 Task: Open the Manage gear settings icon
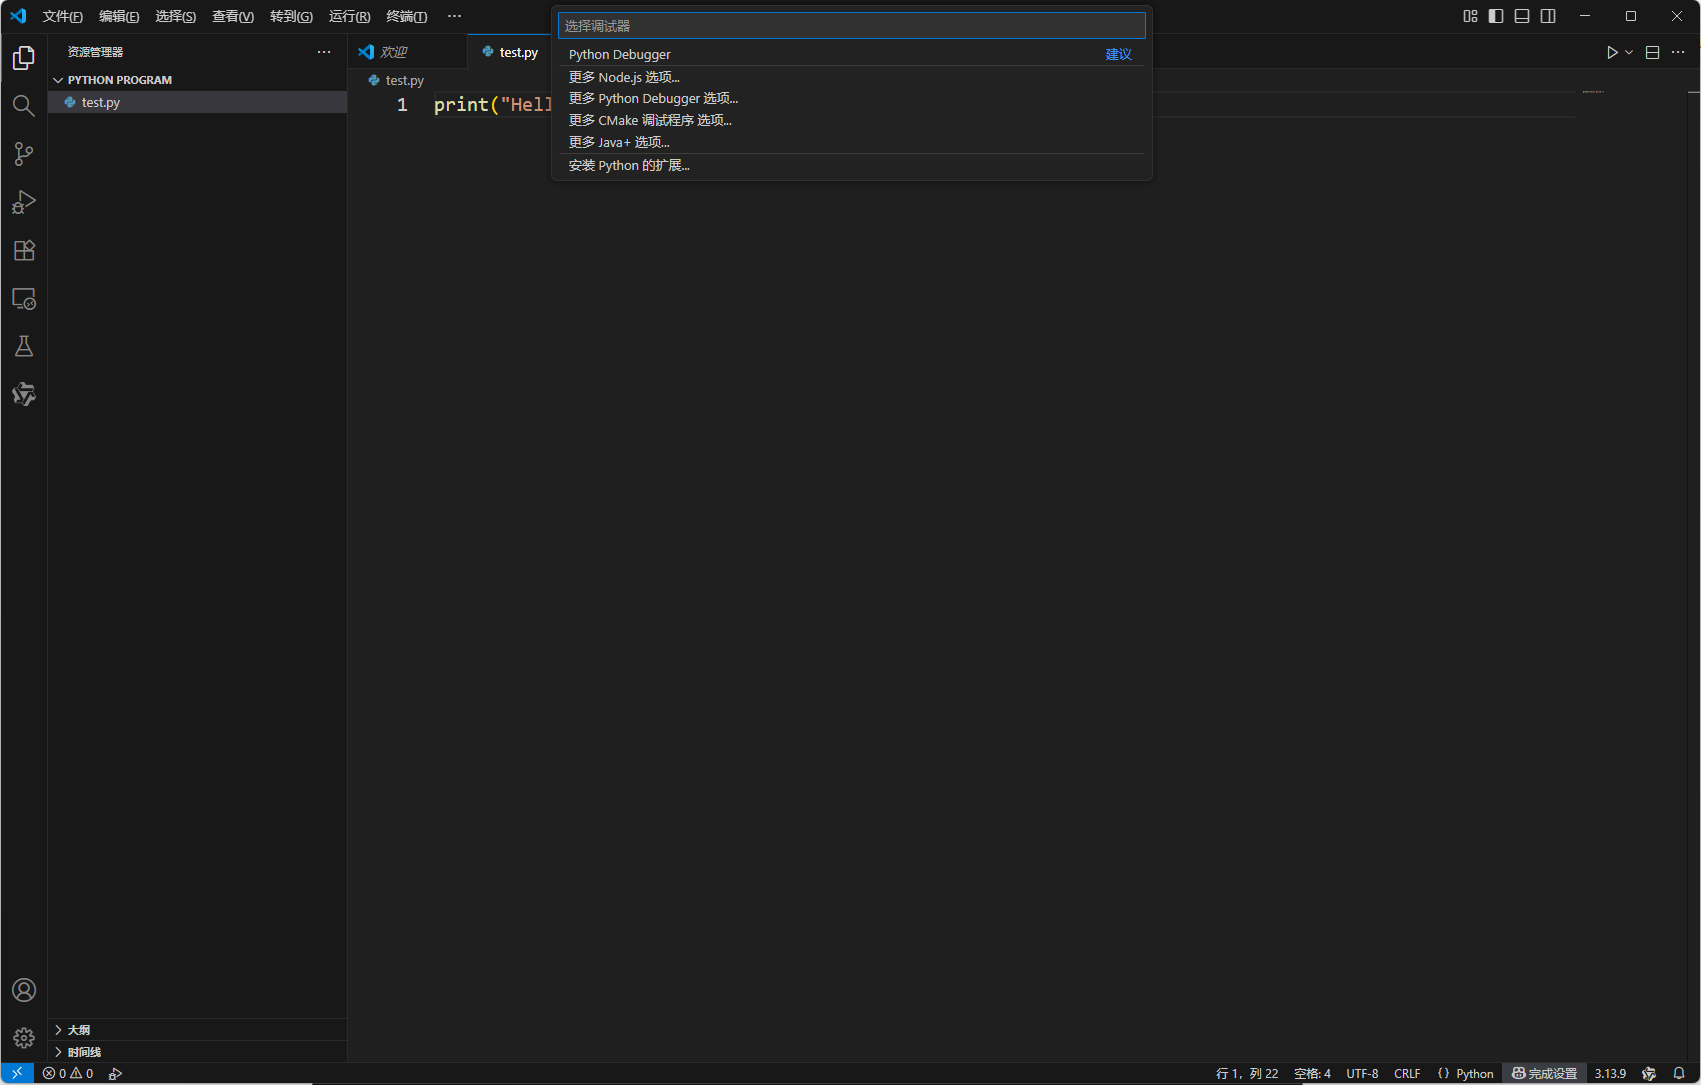(x=23, y=1038)
